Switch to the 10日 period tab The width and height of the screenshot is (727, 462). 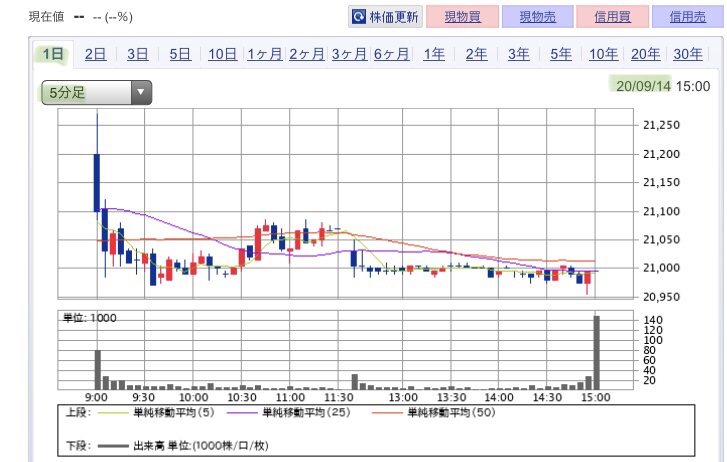pos(223,54)
